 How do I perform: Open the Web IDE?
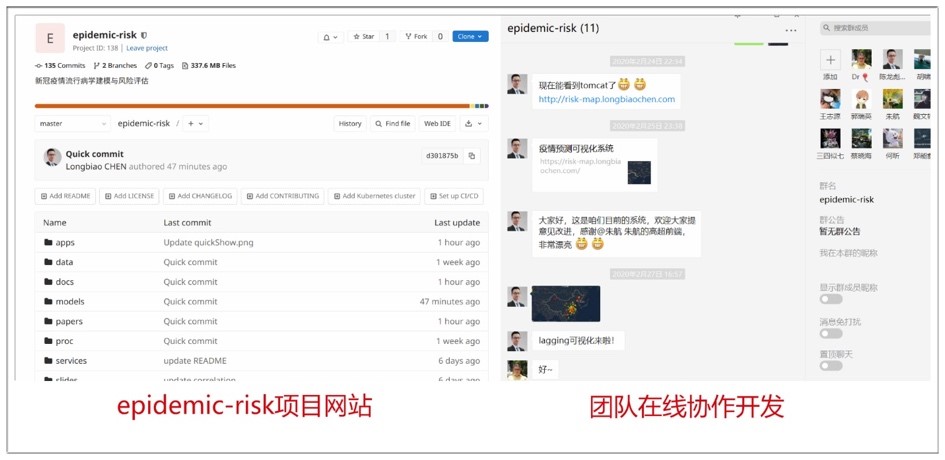point(437,124)
